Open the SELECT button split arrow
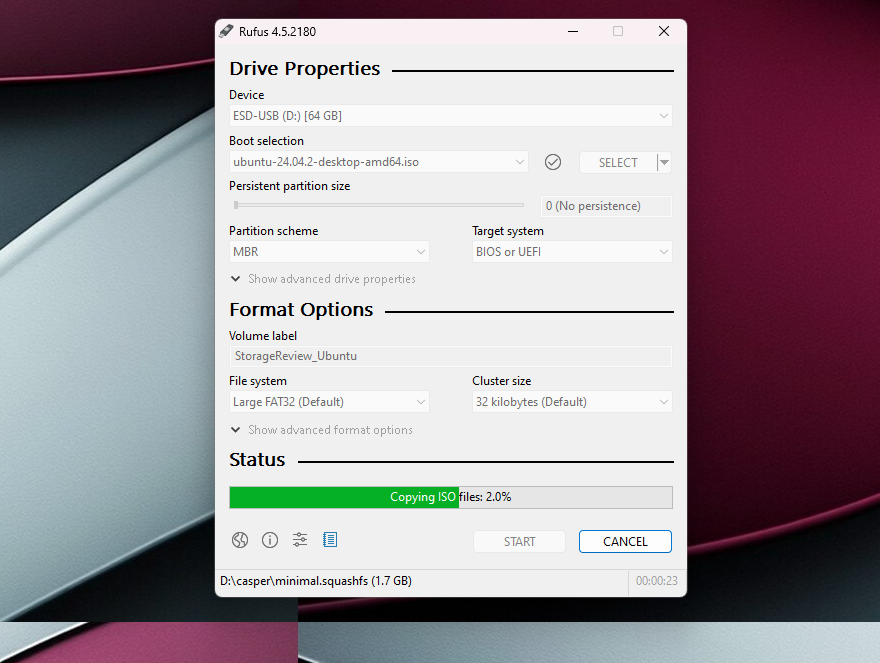This screenshot has width=880, height=663. pos(664,162)
